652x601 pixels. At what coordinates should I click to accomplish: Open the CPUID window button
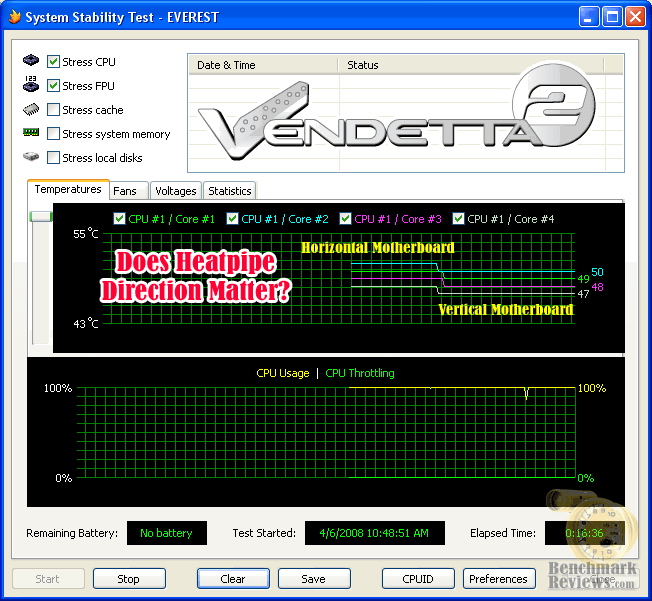[418, 579]
